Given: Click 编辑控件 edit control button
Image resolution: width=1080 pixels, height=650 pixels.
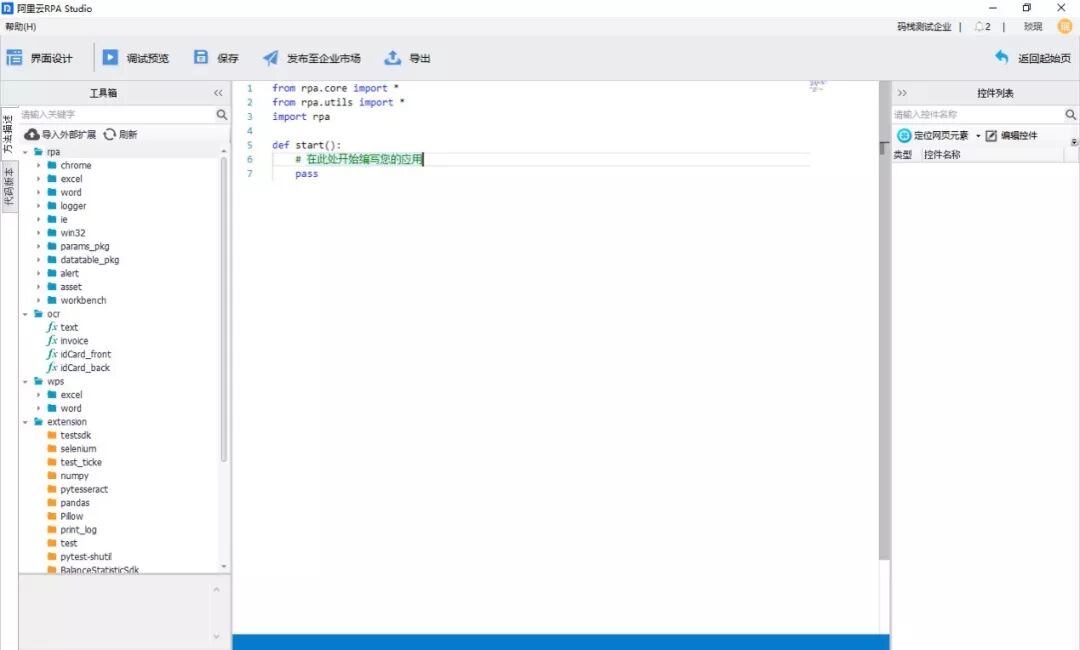Looking at the screenshot, I should coord(1011,136).
